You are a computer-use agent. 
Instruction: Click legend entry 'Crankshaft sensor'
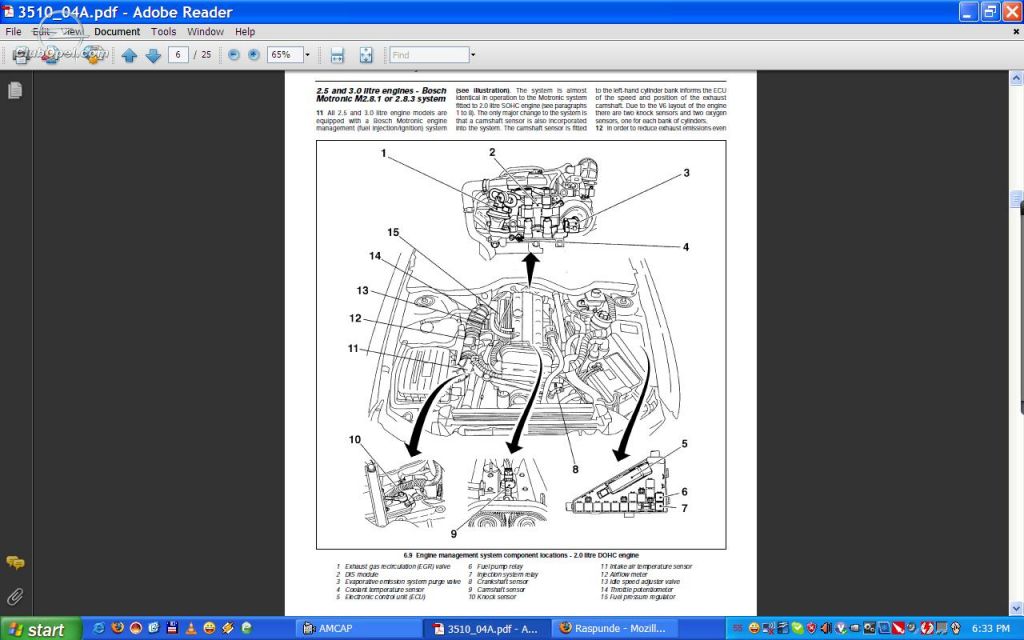coord(502,582)
